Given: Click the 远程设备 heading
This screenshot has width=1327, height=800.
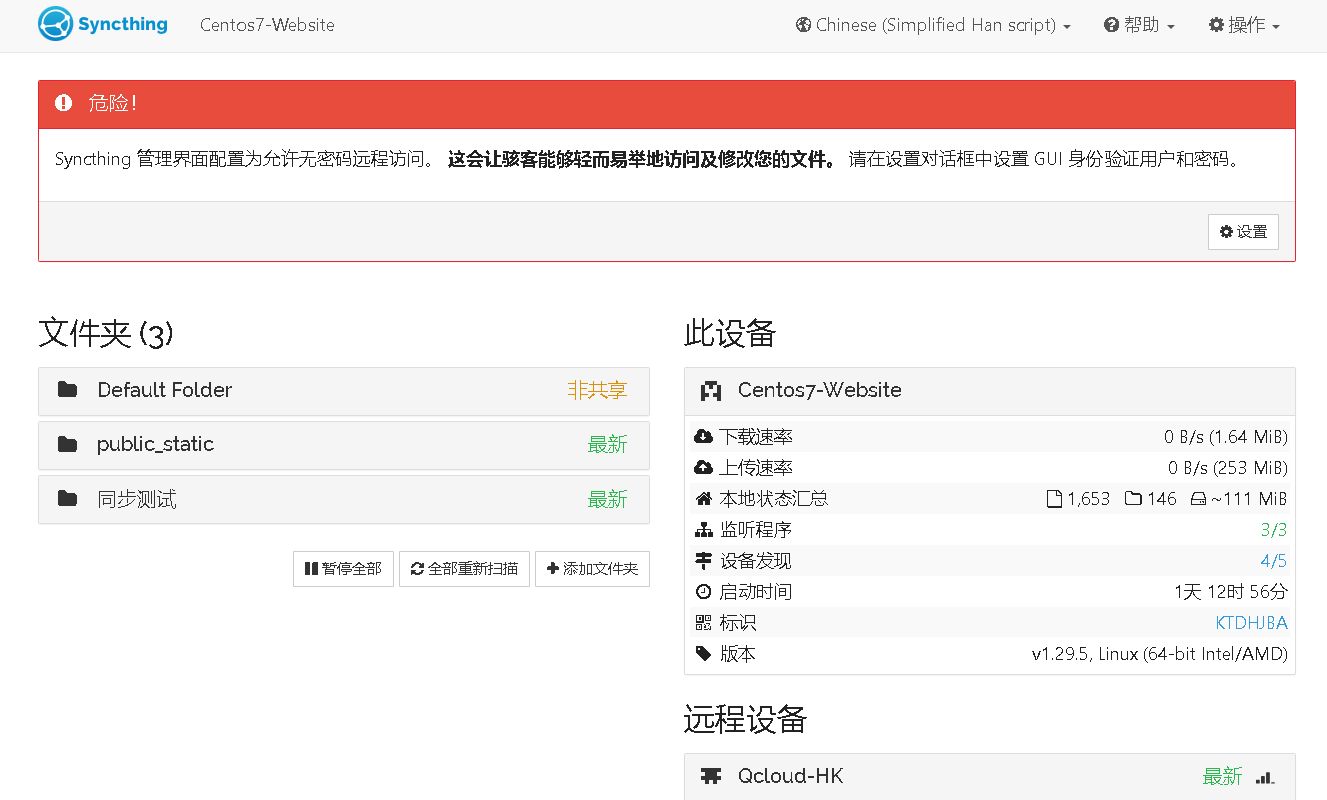Looking at the screenshot, I should click(745, 719).
